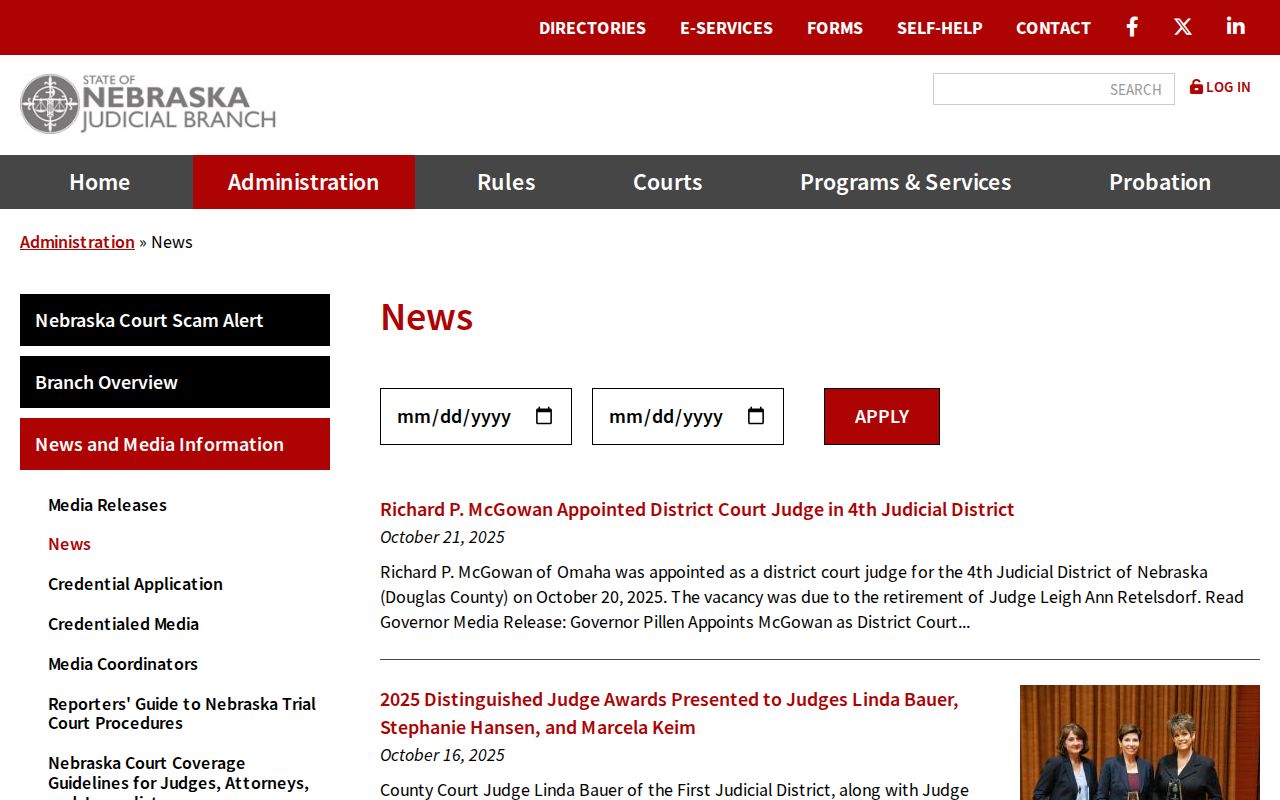This screenshot has width=1280, height=800.
Task: Click the October 21, 2025 date text
Action: click(x=442, y=537)
